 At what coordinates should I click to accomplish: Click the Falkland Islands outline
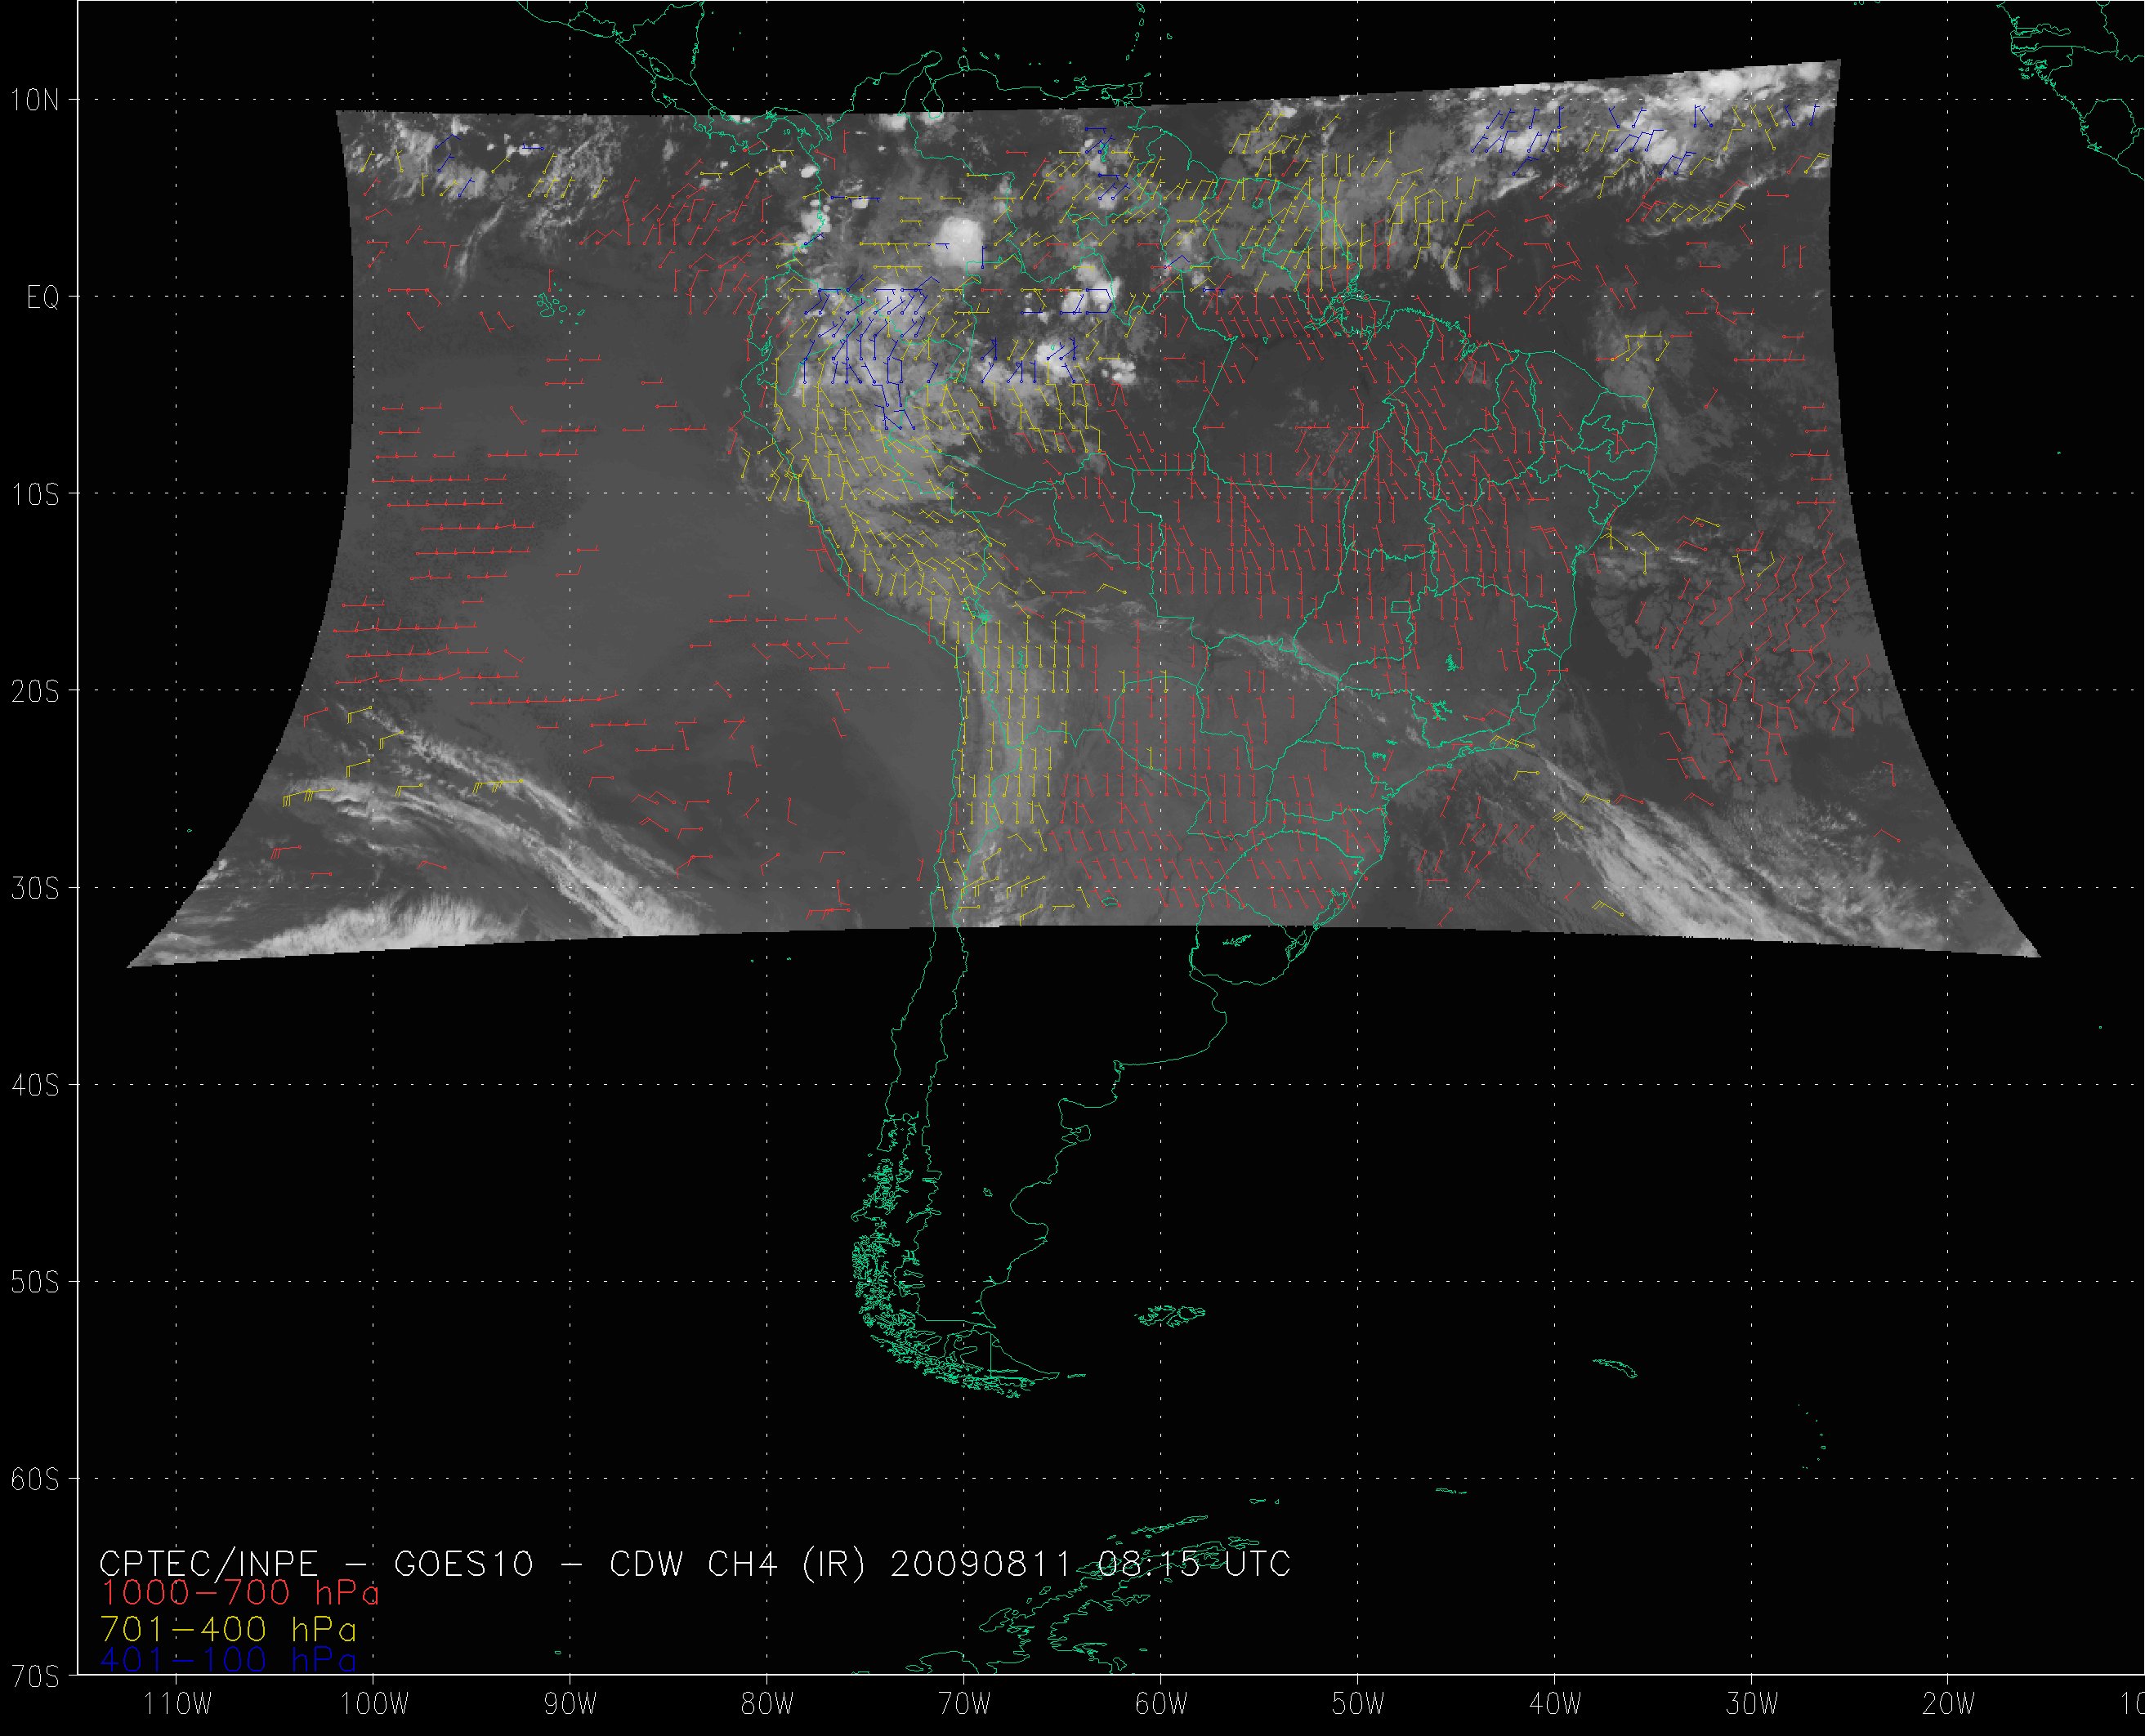(x=1172, y=1315)
